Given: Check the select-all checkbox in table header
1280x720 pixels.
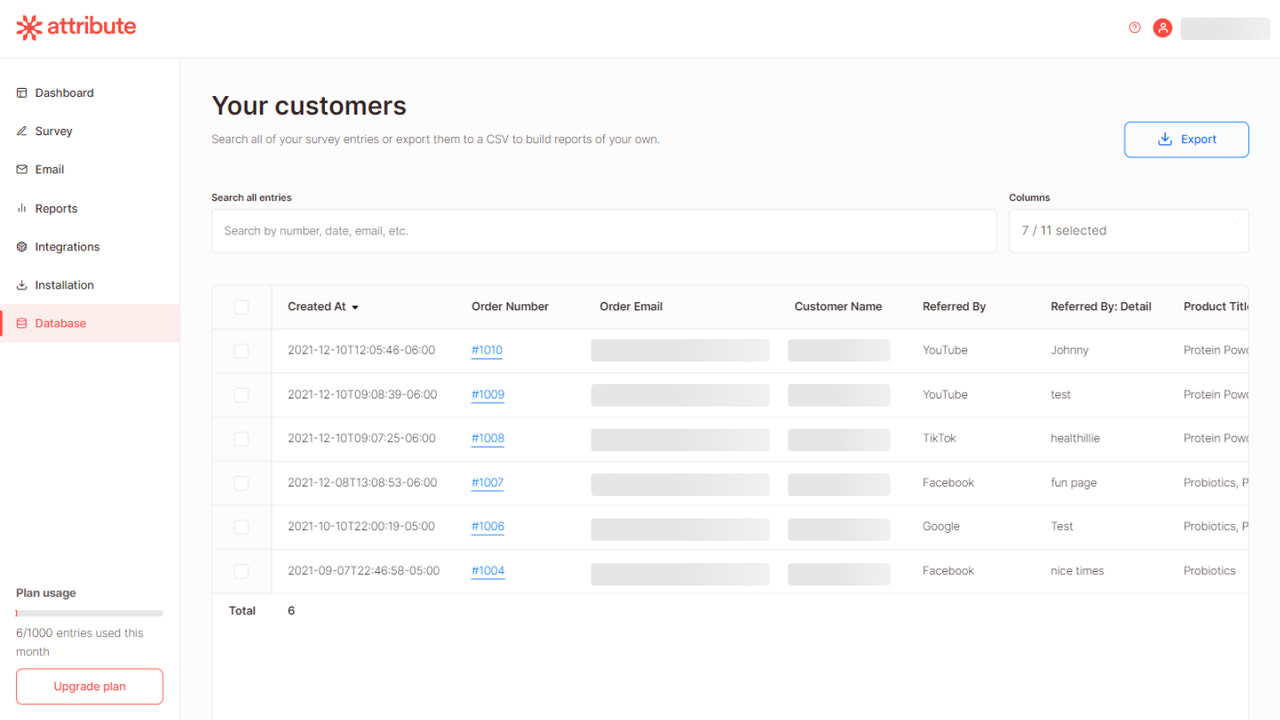Looking at the screenshot, I should pyautogui.click(x=241, y=306).
